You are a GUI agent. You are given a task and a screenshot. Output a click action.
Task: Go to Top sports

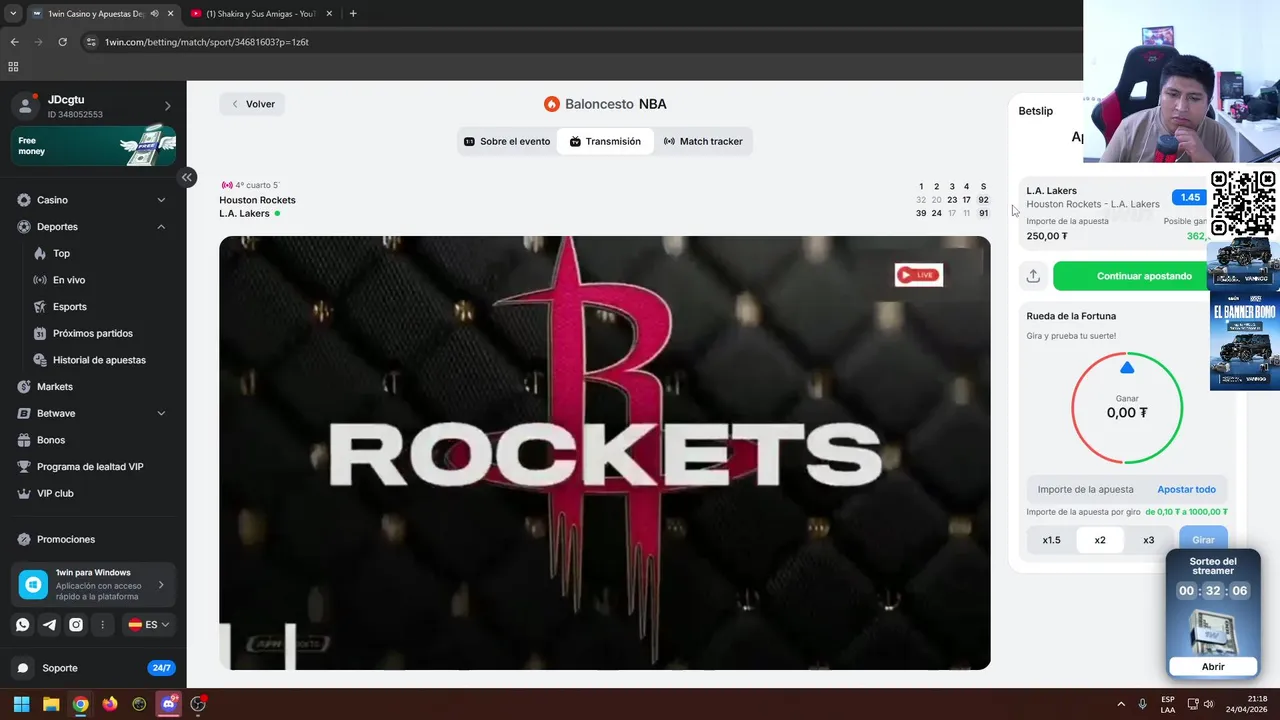tap(61, 254)
